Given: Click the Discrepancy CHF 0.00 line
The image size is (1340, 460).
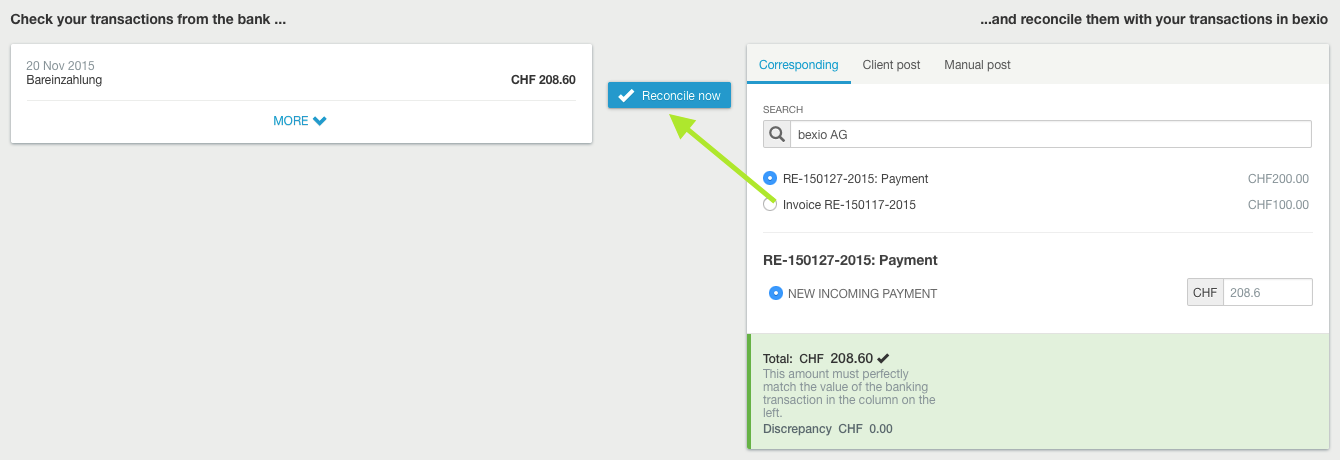Looking at the screenshot, I should 828,429.
